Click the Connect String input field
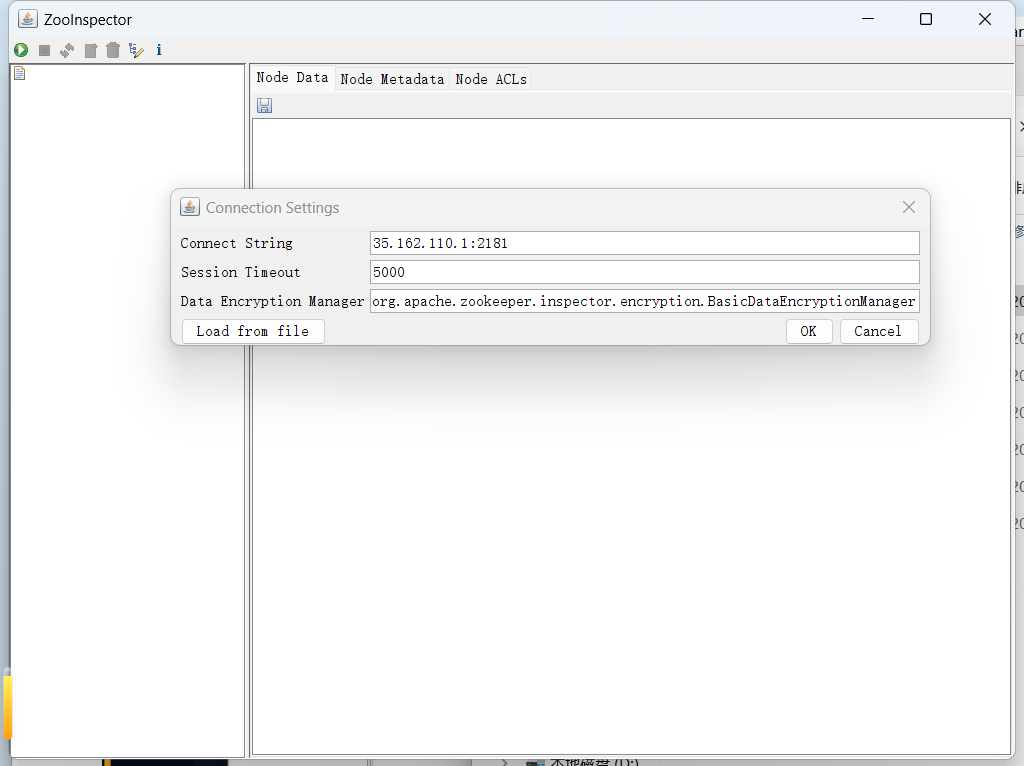 point(645,243)
